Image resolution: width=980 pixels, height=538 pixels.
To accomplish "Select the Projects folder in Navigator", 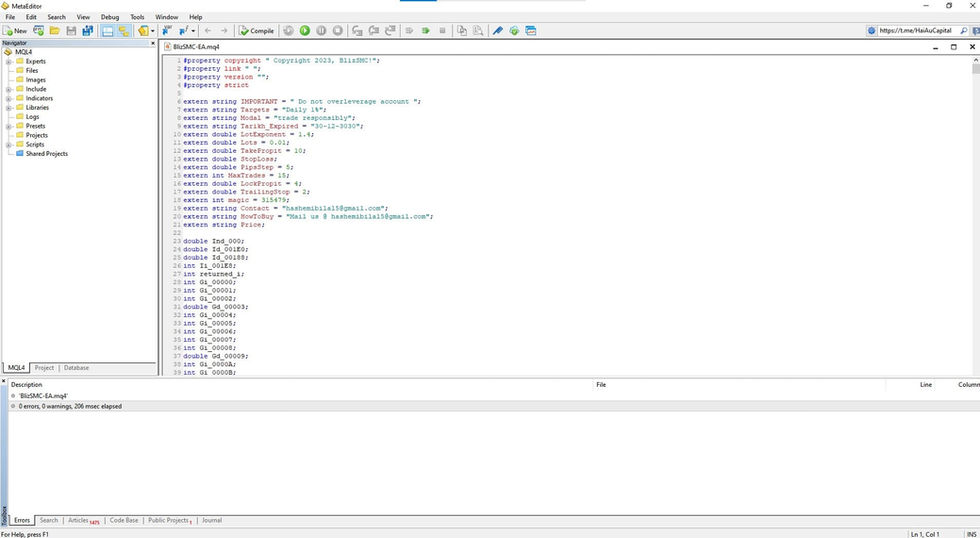I will [36, 135].
